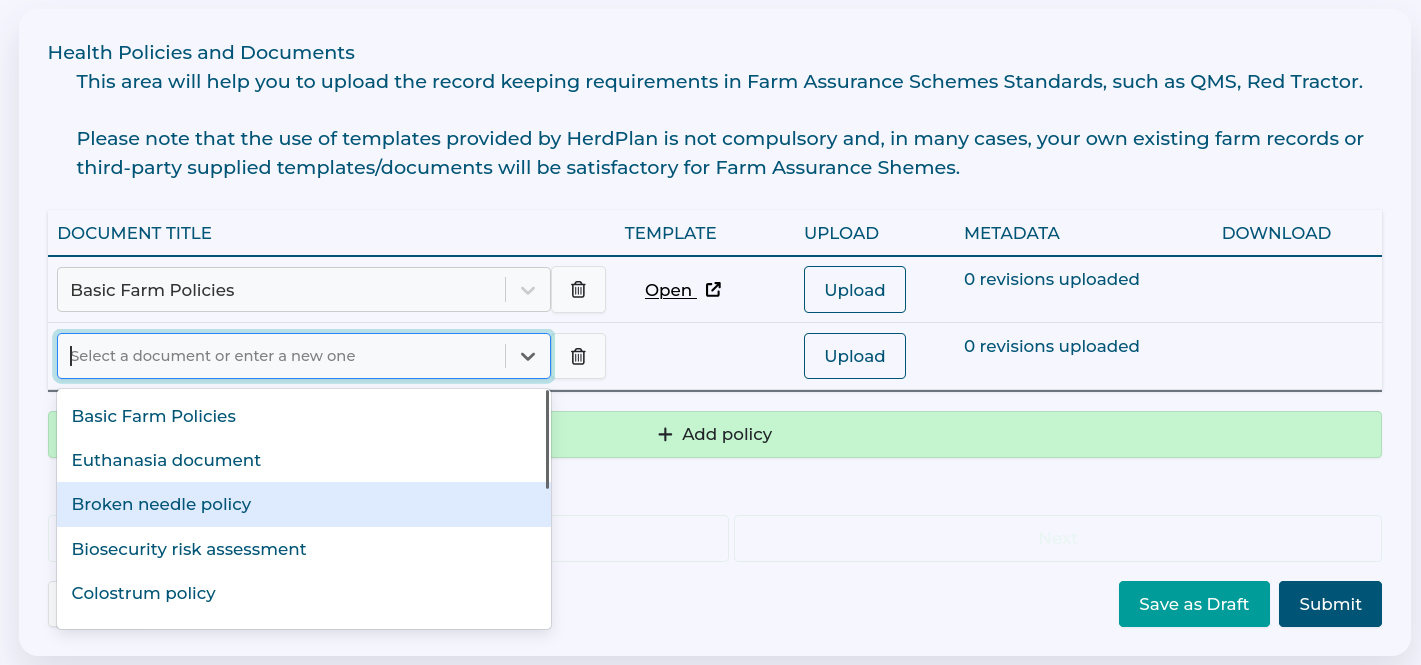1421x665 pixels.
Task: Open the Basic Farm Policies template link
Action: pyautogui.click(x=669, y=290)
